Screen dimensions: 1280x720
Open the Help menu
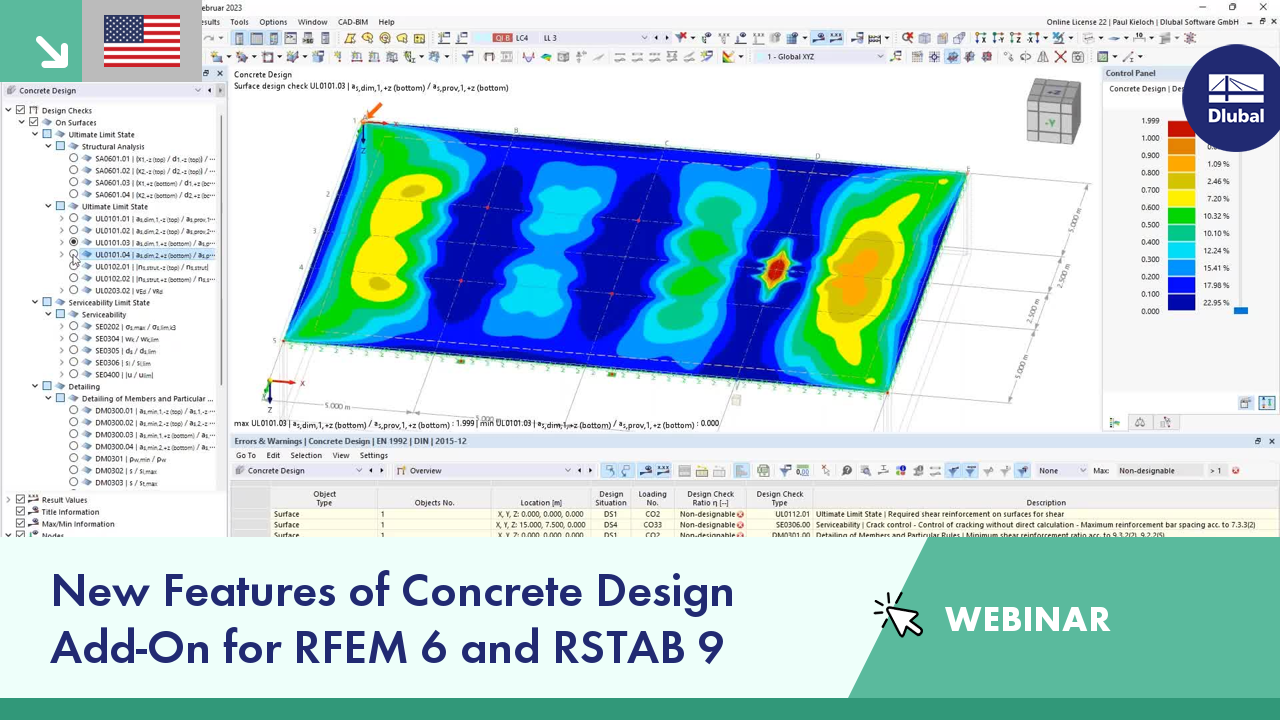[386, 22]
